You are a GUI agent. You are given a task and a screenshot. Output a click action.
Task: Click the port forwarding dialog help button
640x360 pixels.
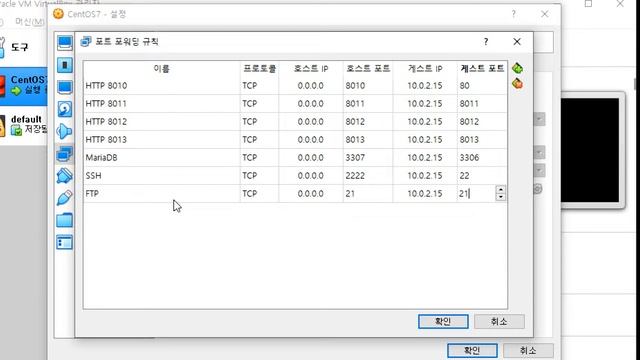486,42
